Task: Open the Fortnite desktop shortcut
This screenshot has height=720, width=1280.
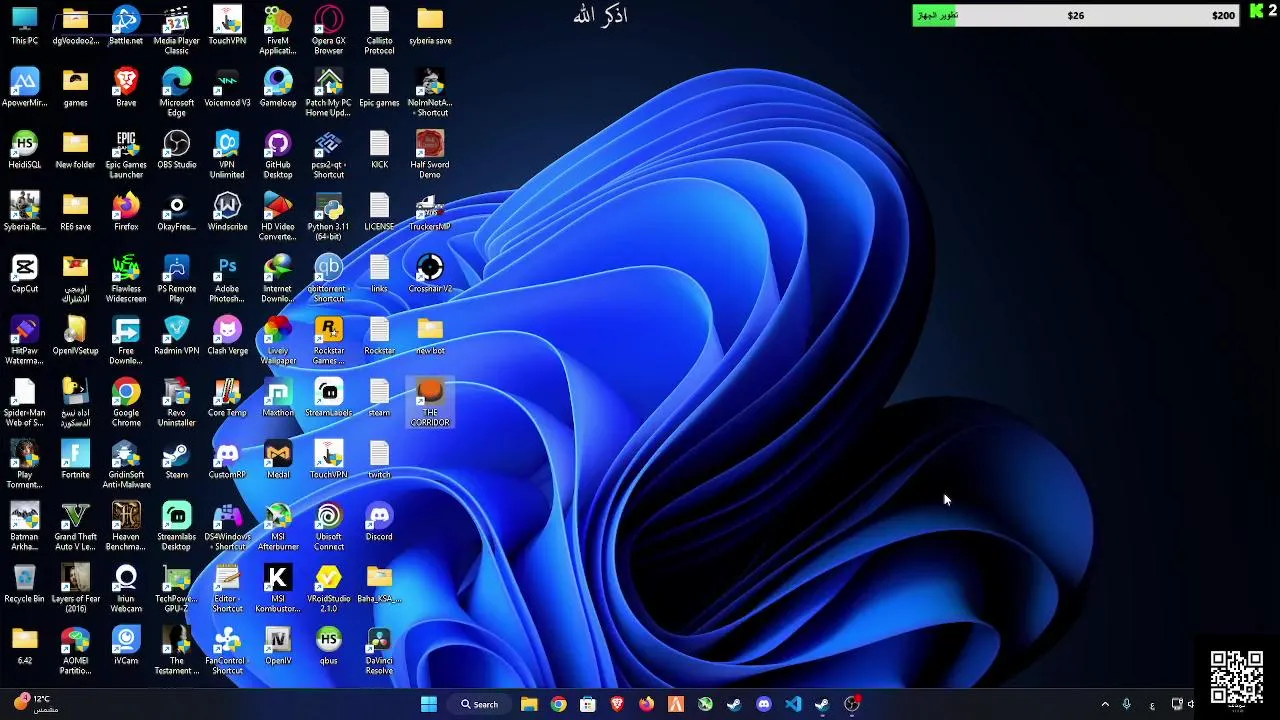Action: 75,460
